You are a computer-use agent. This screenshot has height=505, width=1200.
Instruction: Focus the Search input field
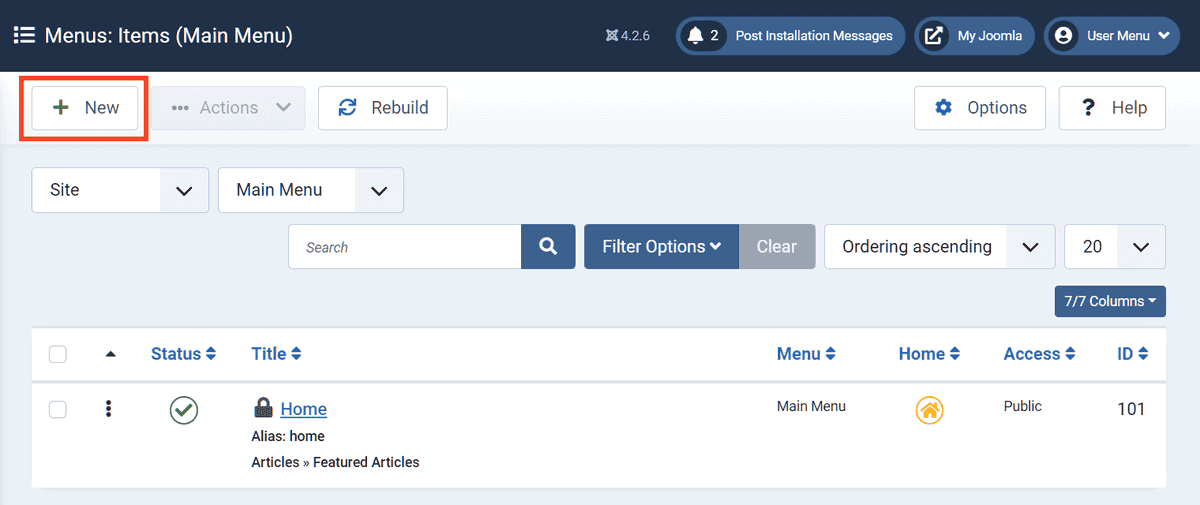pyautogui.click(x=405, y=247)
